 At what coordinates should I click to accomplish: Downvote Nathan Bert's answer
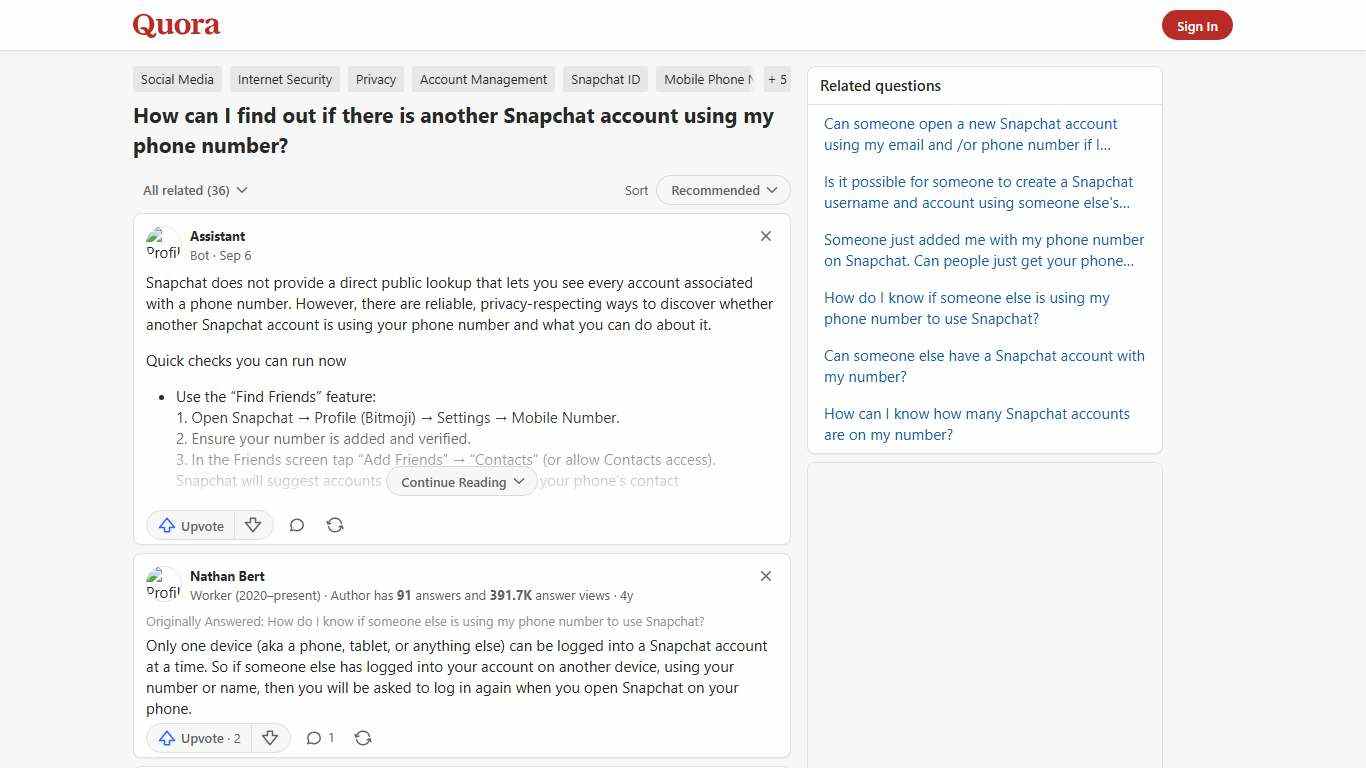coord(271,738)
